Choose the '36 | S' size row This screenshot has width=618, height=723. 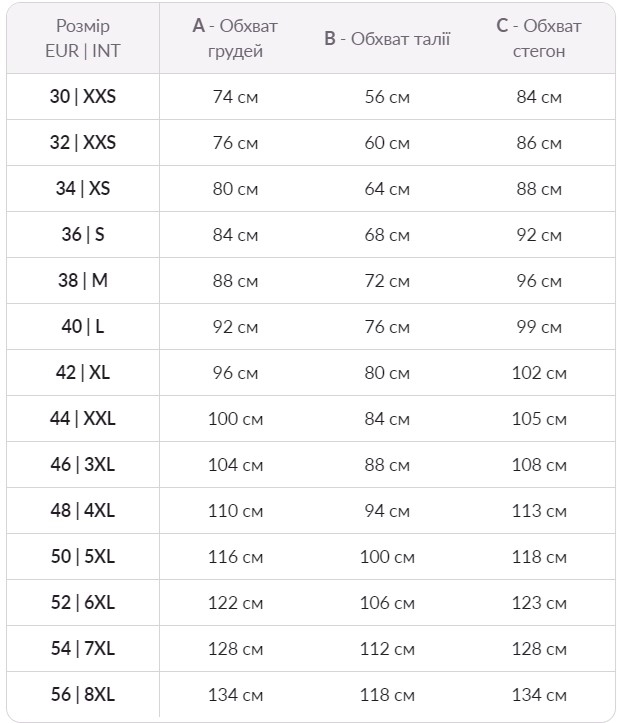point(311,235)
